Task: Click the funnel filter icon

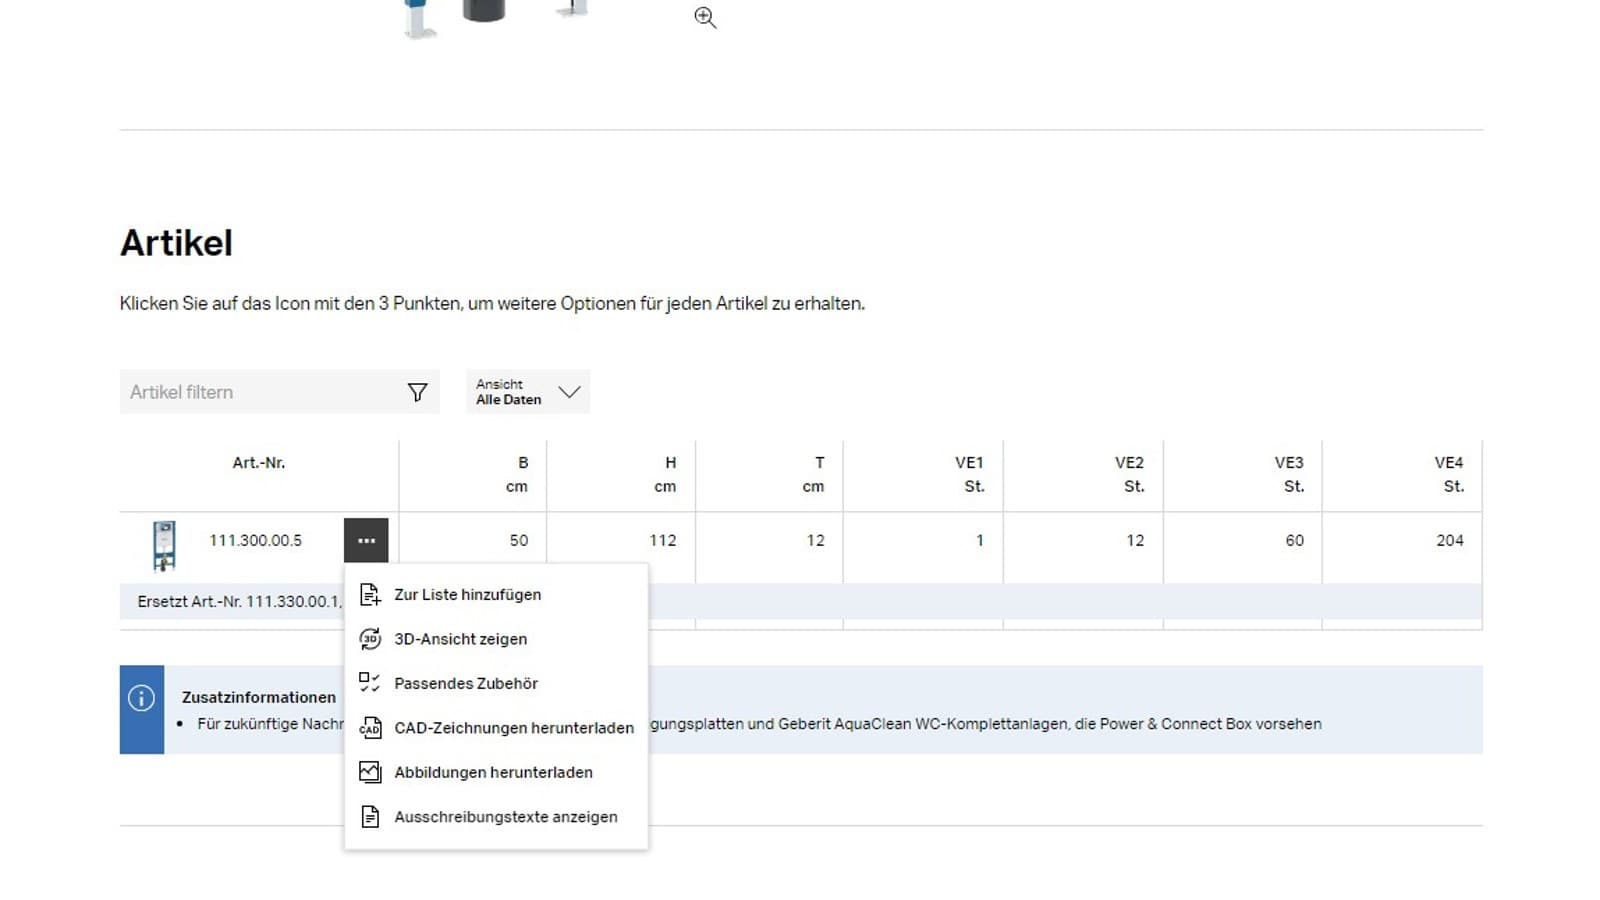Action: 417,392
